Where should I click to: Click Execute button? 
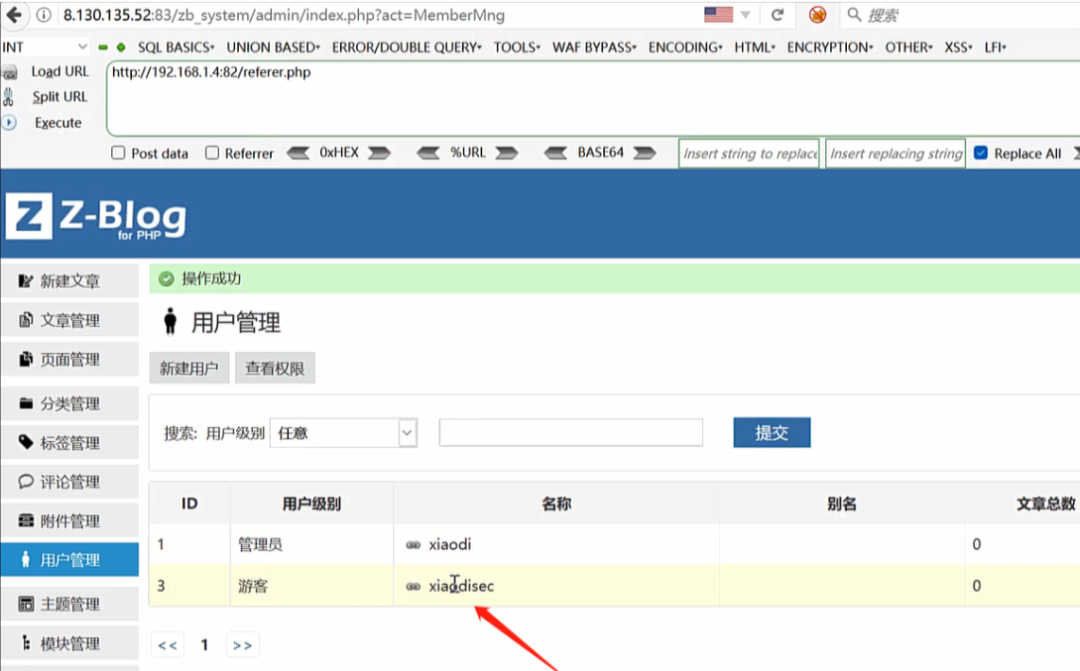click(58, 123)
